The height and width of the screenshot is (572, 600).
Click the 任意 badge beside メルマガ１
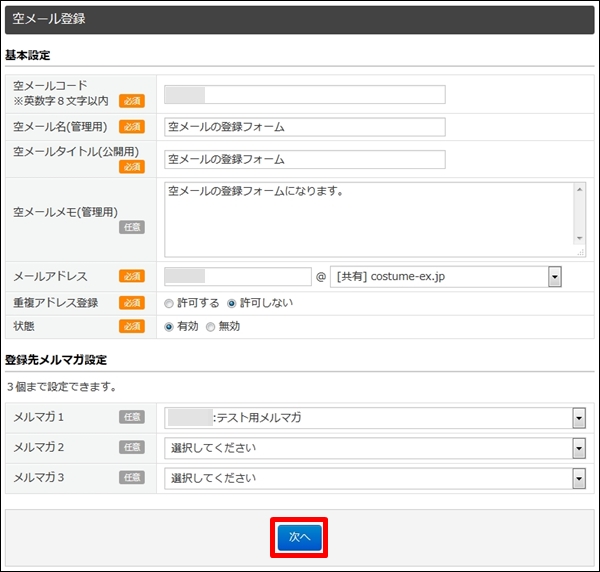[x=132, y=417]
